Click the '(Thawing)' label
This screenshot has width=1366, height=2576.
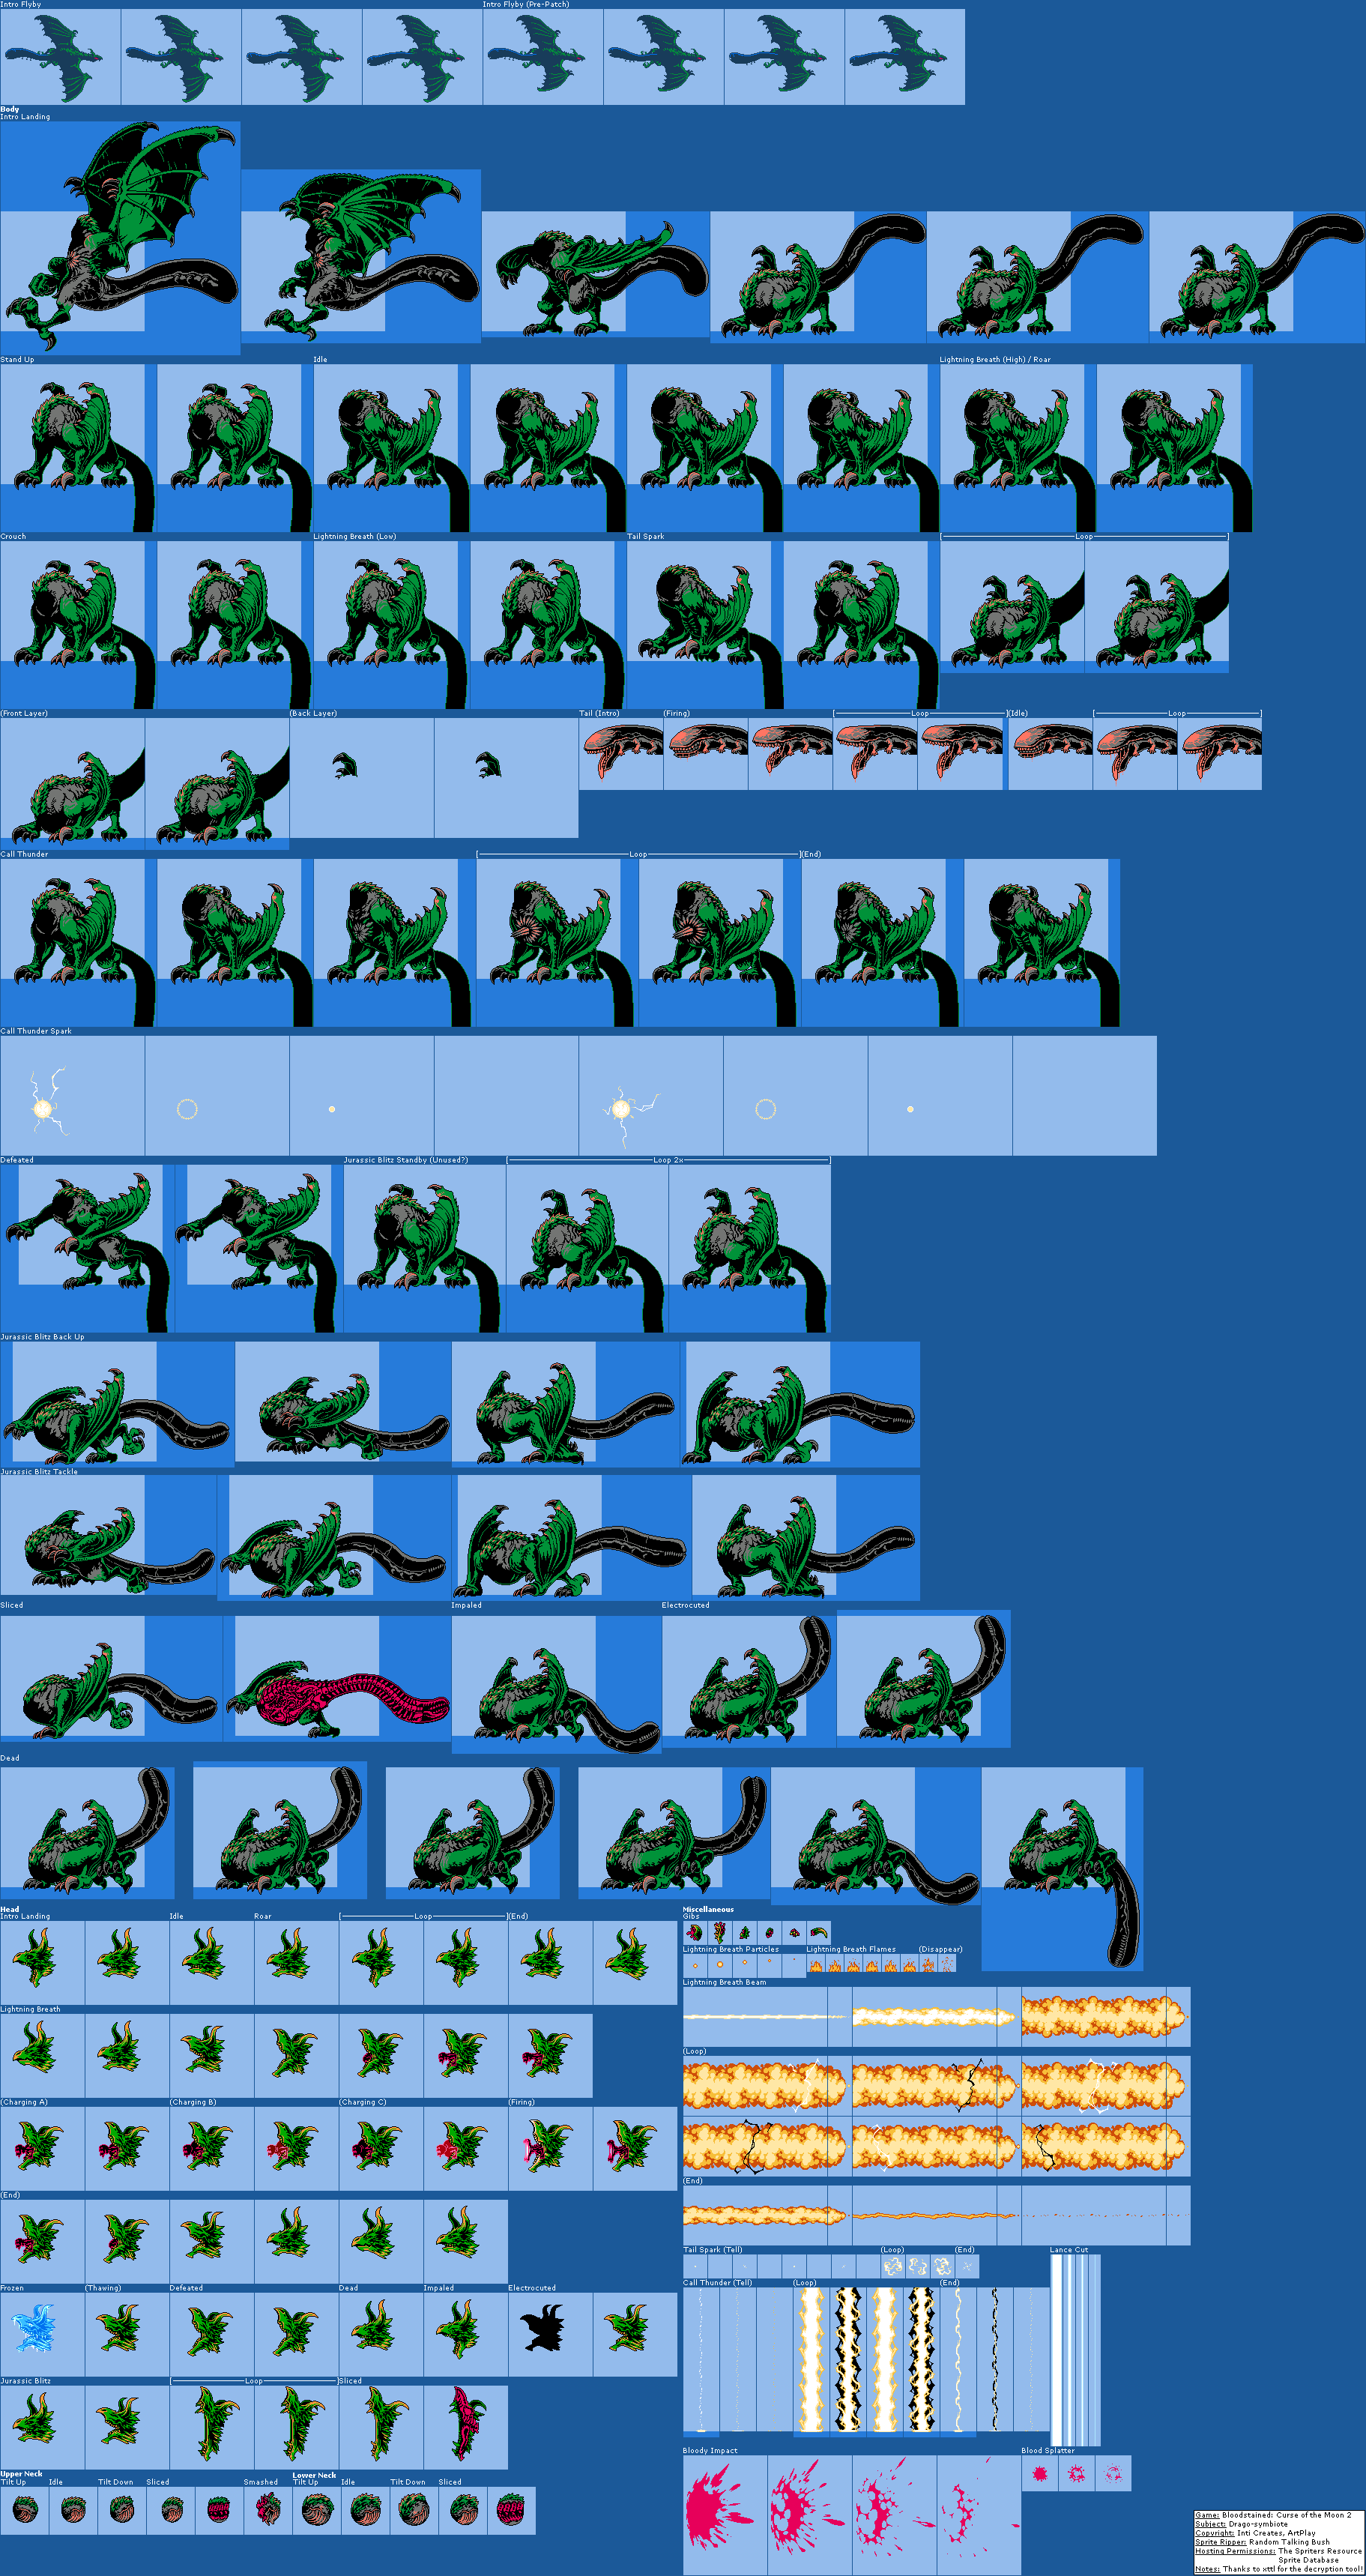tap(103, 2288)
